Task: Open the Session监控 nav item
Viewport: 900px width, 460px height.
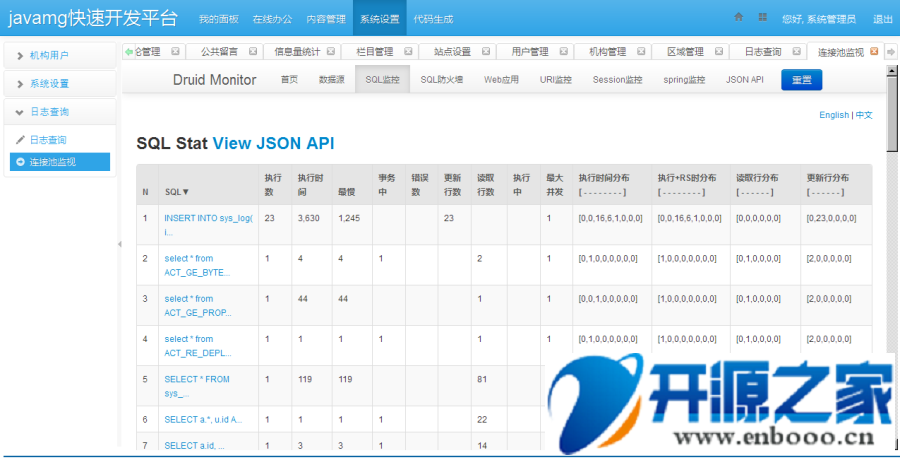Action: [x=617, y=80]
